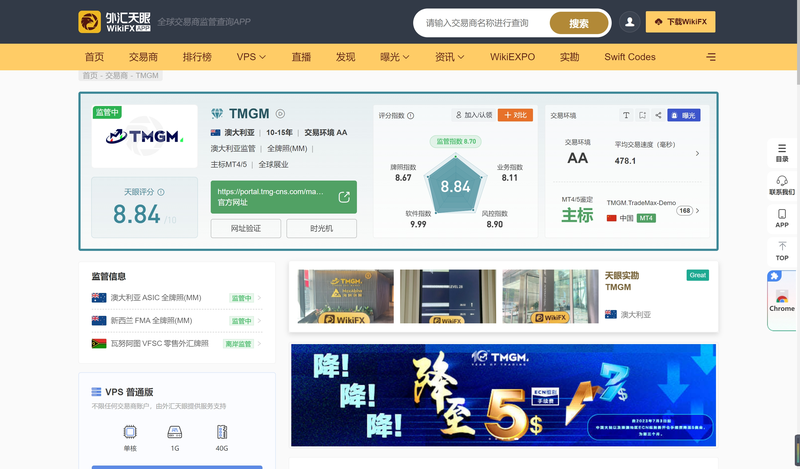Click the info icon beside 评分指数
This screenshot has width=800, height=469.
point(410,115)
